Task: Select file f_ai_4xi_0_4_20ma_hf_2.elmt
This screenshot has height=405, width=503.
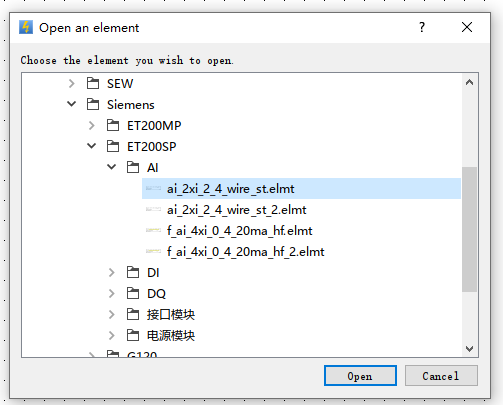Action: 246,252
